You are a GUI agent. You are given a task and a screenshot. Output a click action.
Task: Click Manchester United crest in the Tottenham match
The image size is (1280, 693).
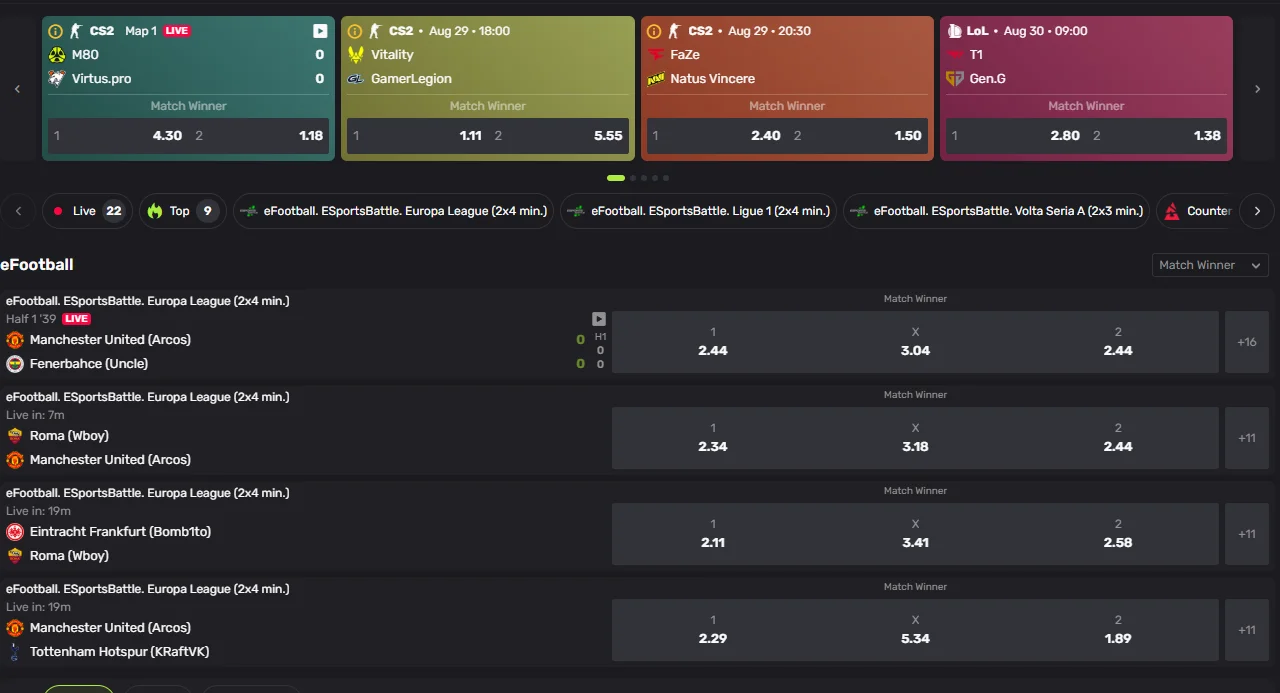point(15,628)
